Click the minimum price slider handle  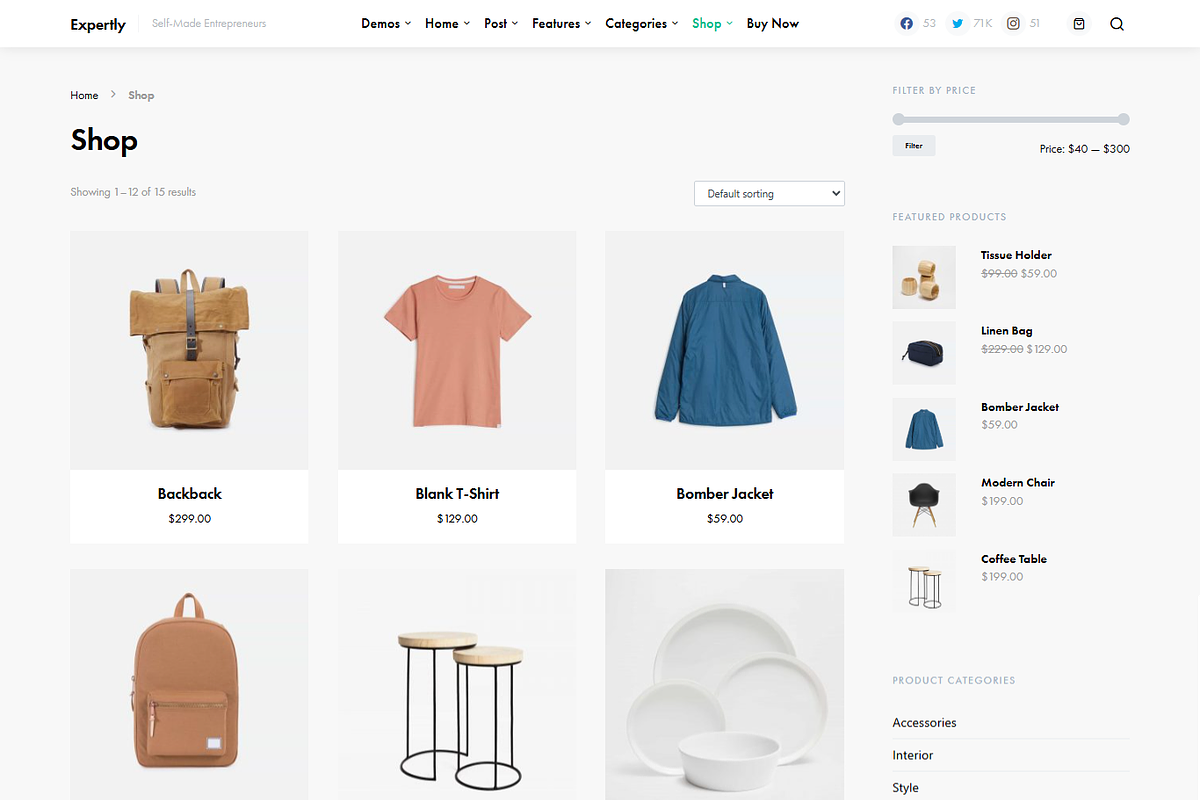tap(898, 119)
